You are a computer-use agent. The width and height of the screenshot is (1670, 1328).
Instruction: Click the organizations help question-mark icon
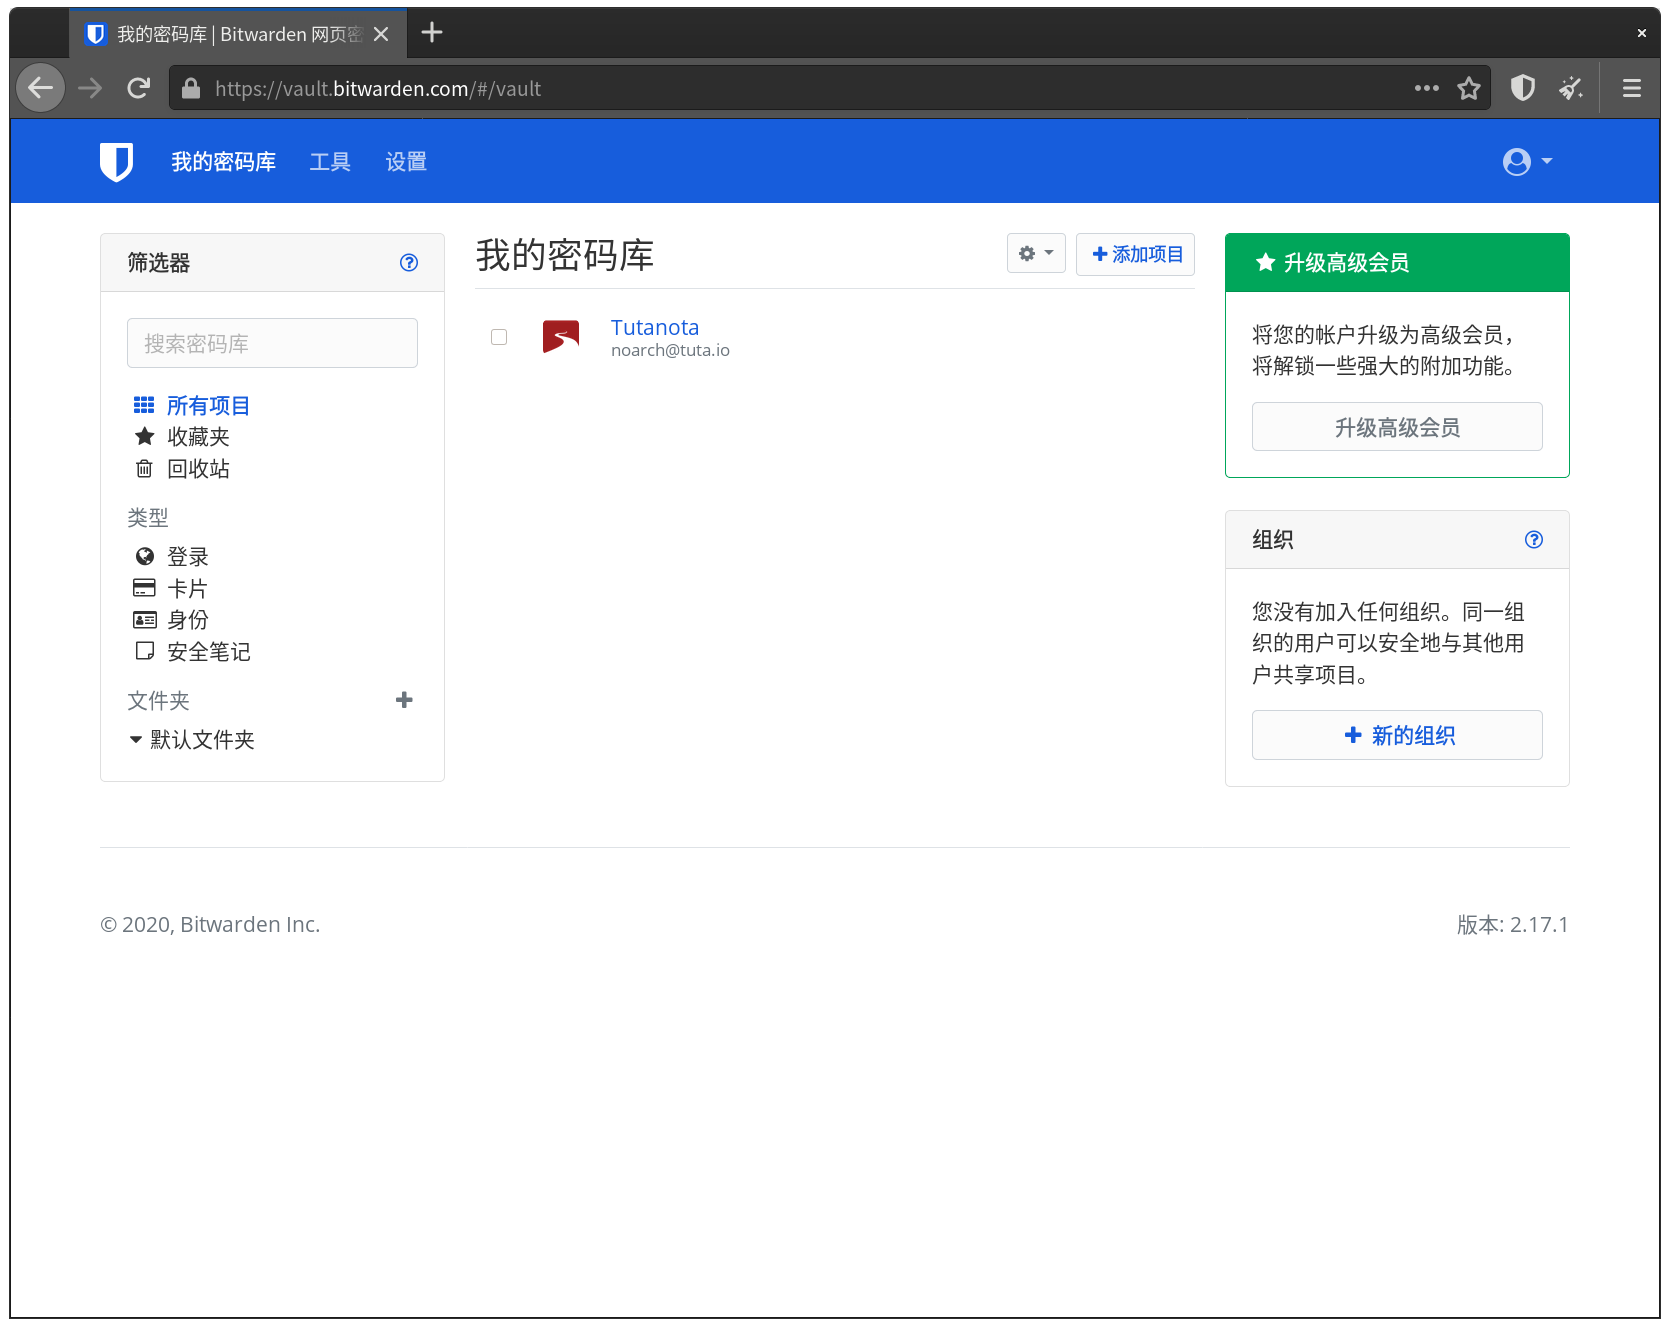coord(1533,540)
